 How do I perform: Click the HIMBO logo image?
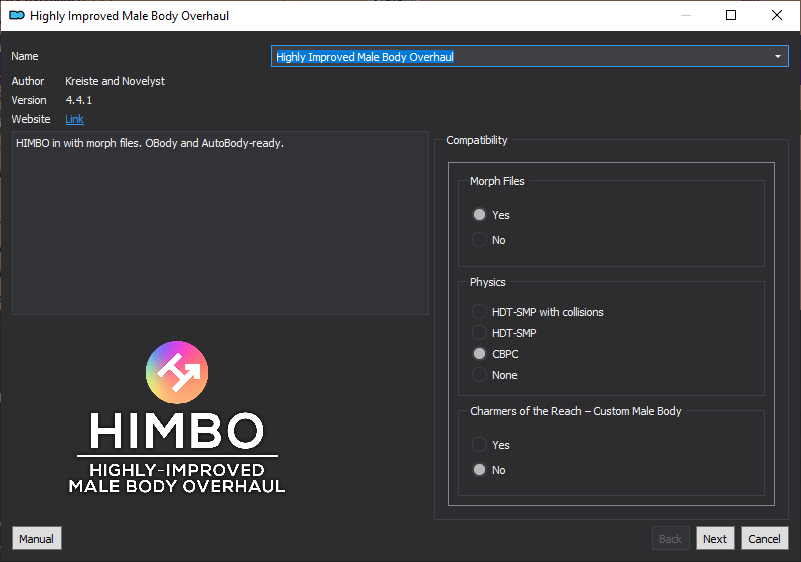pyautogui.click(x=177, y=417)
